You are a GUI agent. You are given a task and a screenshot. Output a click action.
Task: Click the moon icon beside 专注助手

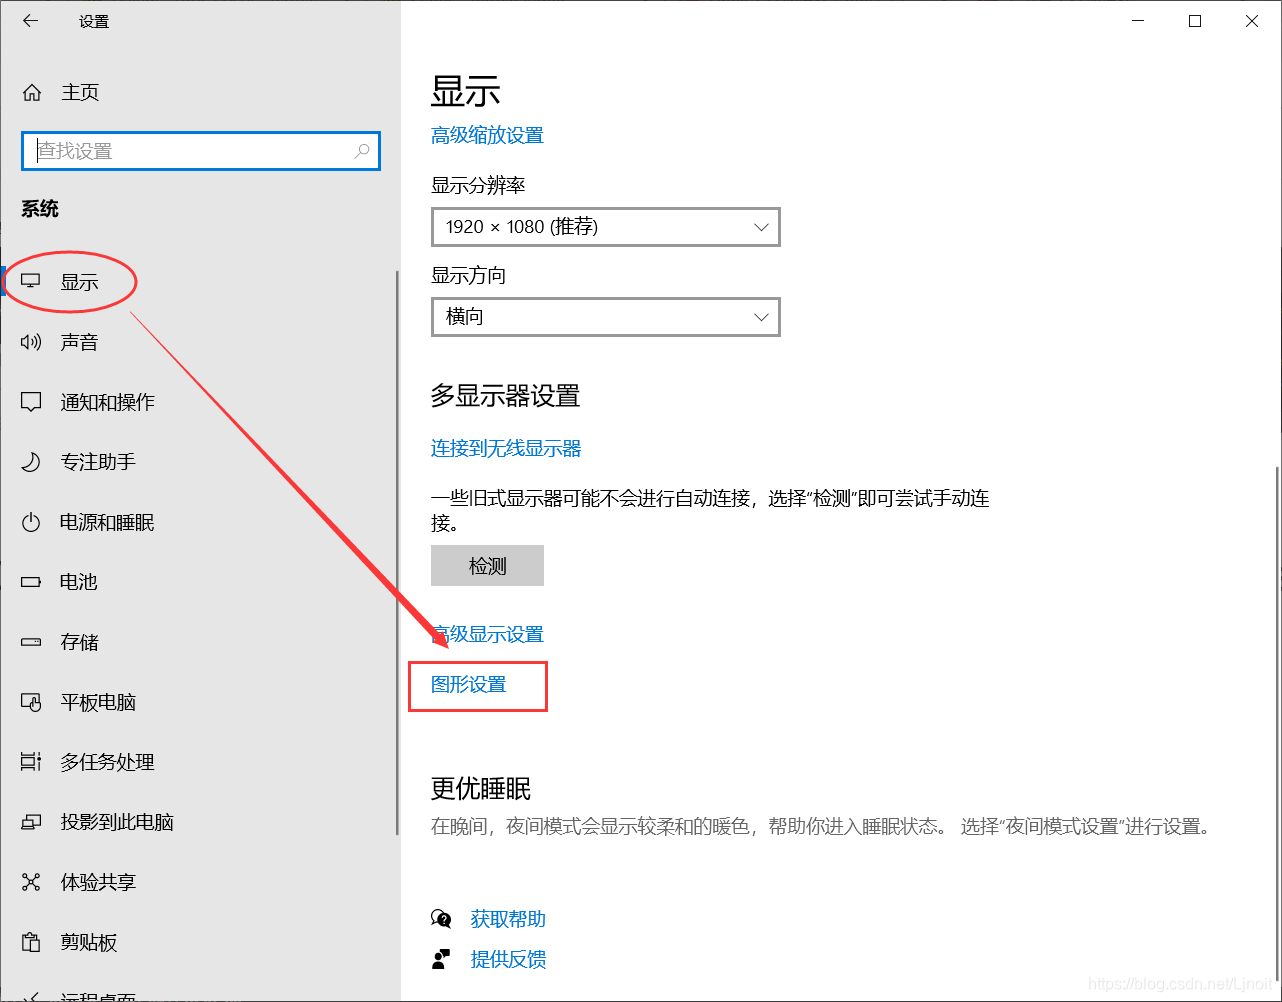[x=31, y=462]
